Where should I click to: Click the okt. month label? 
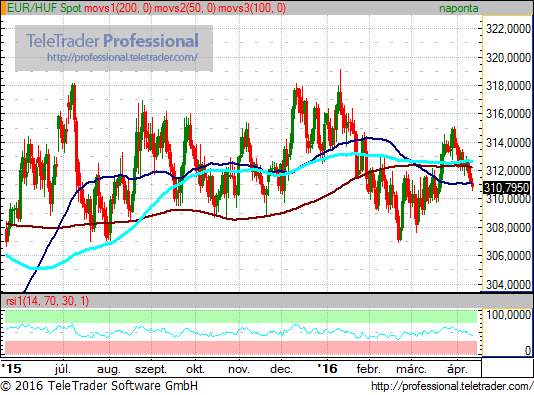(195, 369)
